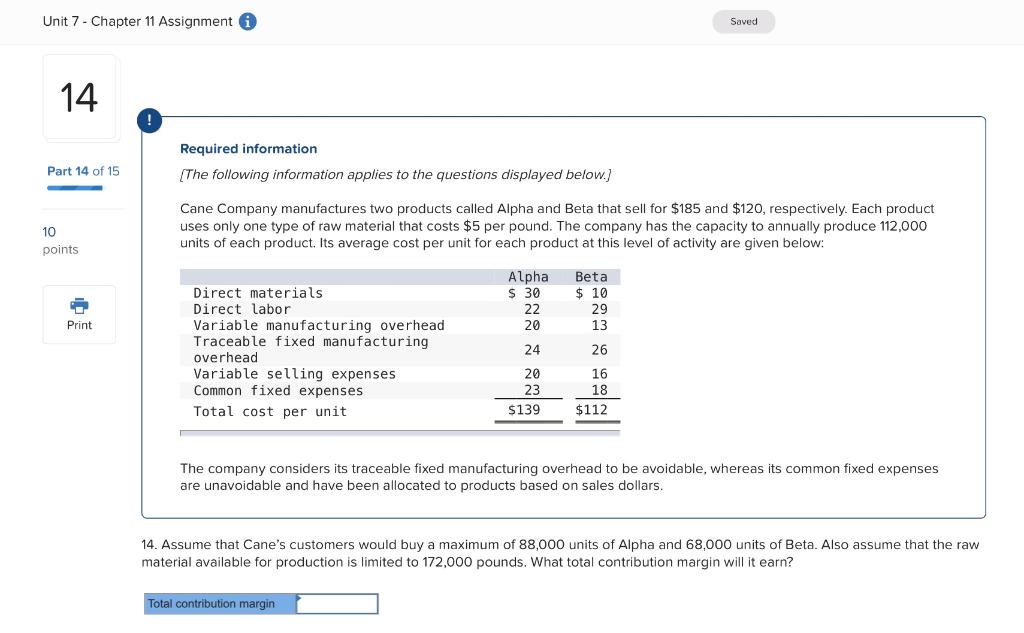Tap the alert badge on the question panel
The image size is (1024, 633).
(x=149, y=120)
